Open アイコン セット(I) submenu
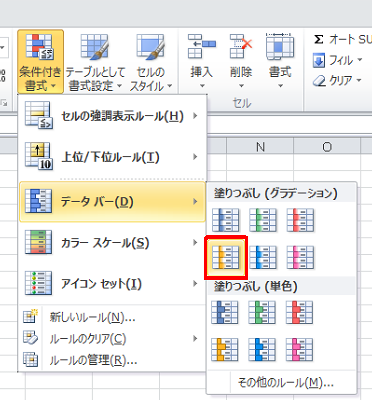 pyautogui.click(x=112, y=284)
